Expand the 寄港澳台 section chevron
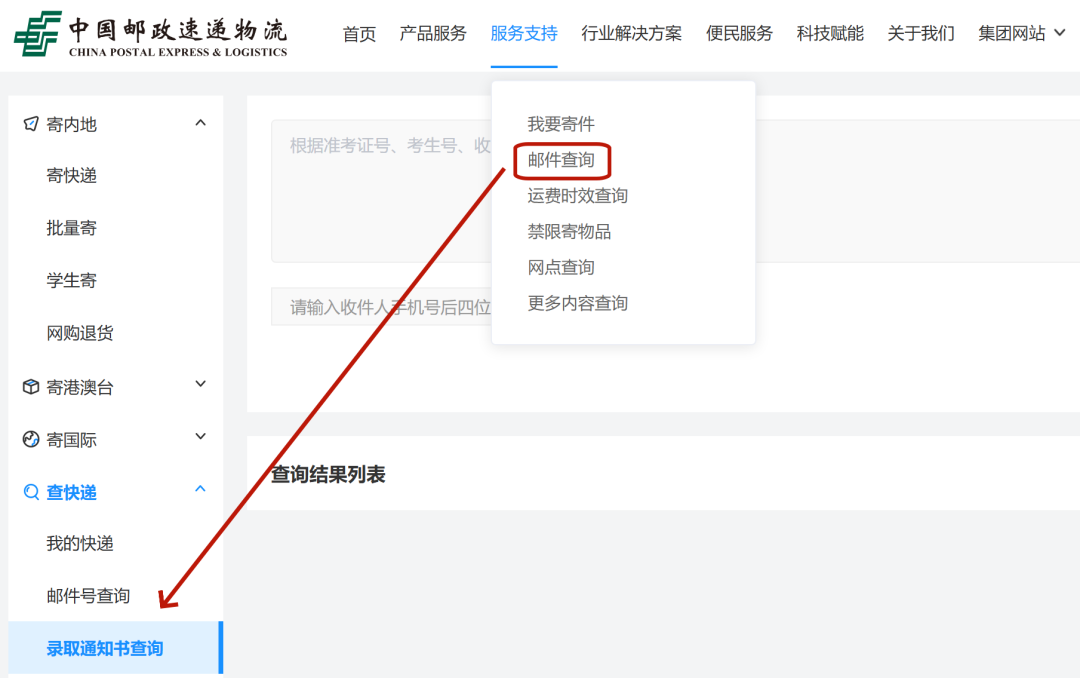The image size is (1080, 678). point(200,384)
